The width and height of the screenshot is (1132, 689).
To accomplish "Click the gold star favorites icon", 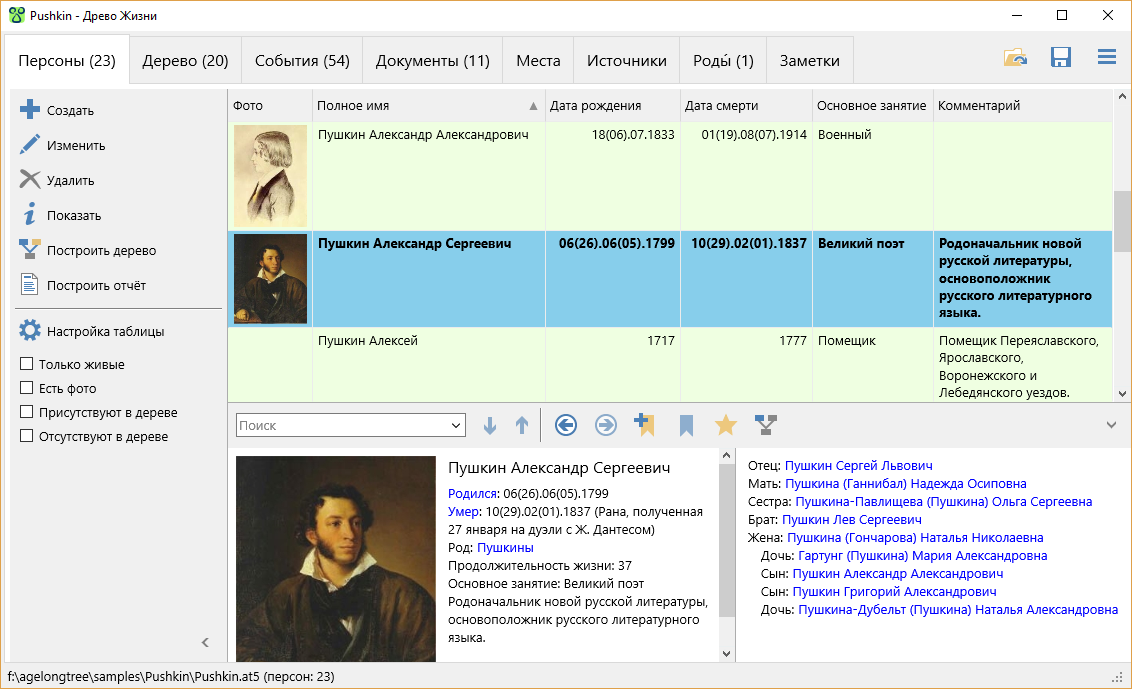I will pyautogui.click(x=726, y=426).
